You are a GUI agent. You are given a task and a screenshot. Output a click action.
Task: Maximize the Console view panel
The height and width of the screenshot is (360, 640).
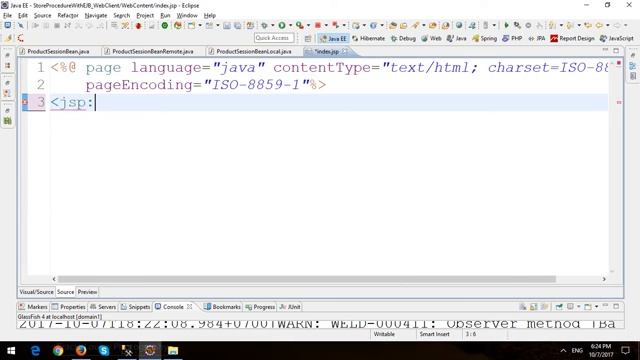click(x=616, y=306)
